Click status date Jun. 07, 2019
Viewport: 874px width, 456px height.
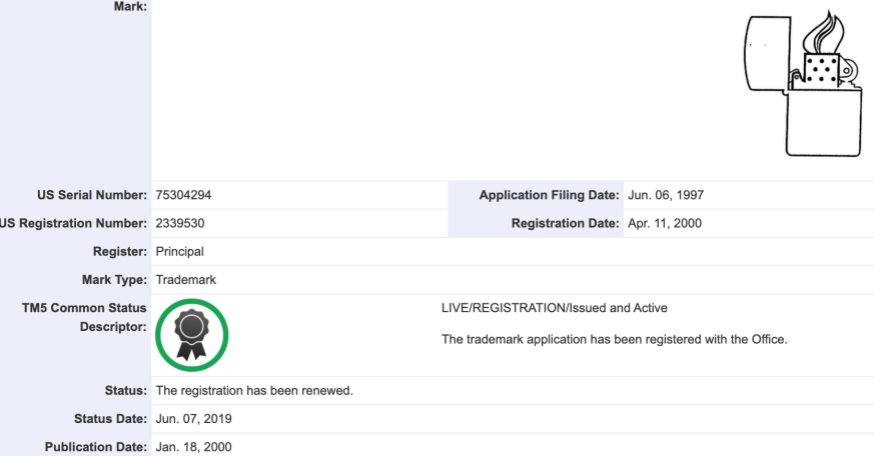click(x=193, y=419)
